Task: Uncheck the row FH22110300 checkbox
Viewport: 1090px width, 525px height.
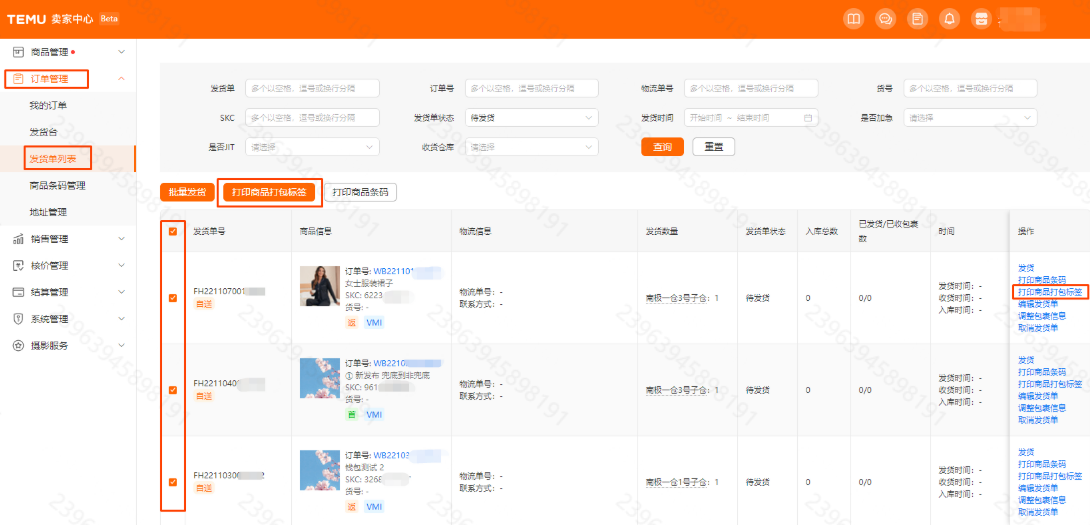Action: 173,482
